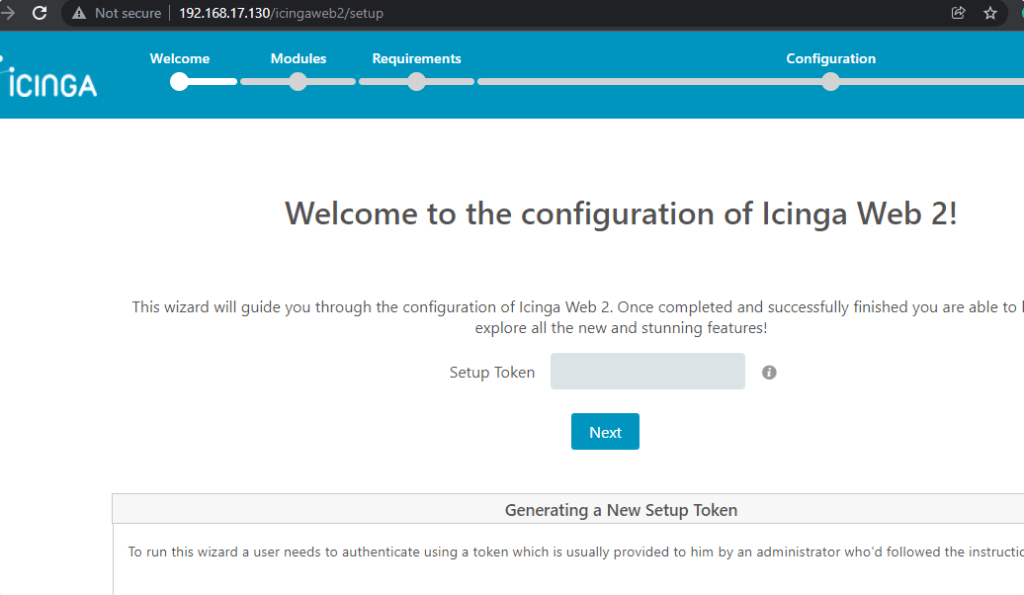Click the Setup Token label
The height and width of the screenshot is (595, 1024).
(x=492, y=372)
